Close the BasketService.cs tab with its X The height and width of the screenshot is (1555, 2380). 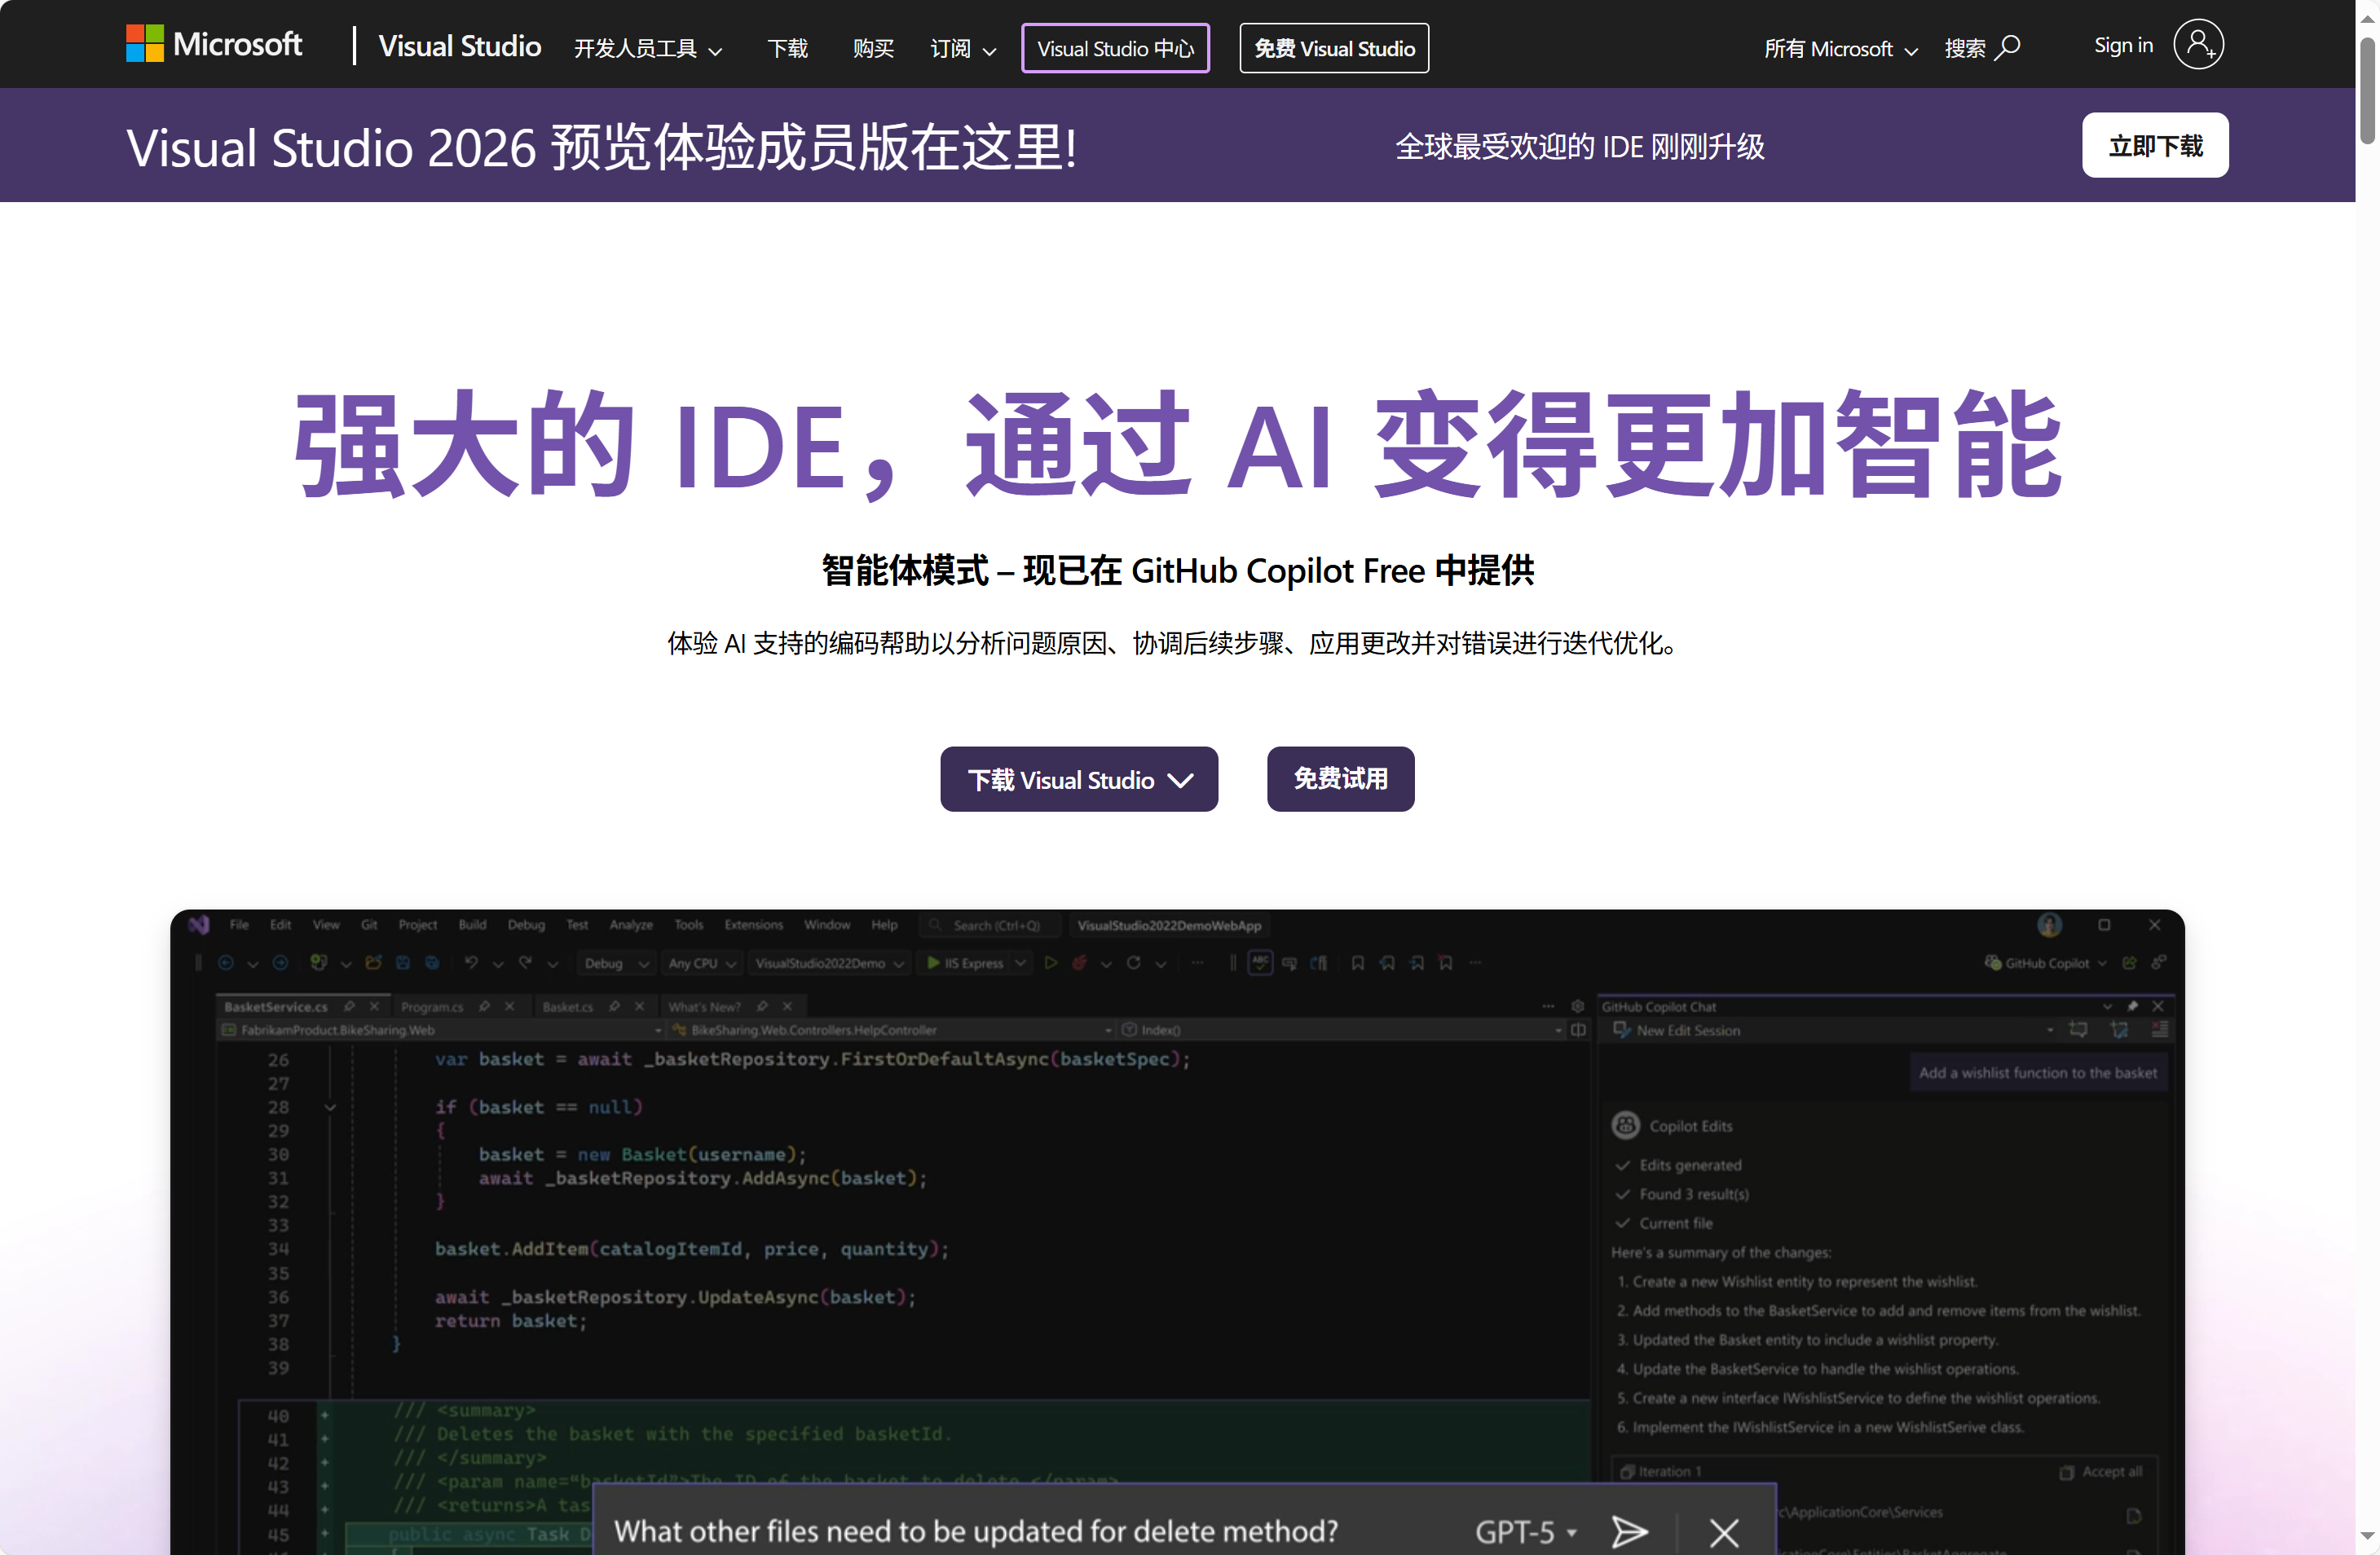[374, 1006]
